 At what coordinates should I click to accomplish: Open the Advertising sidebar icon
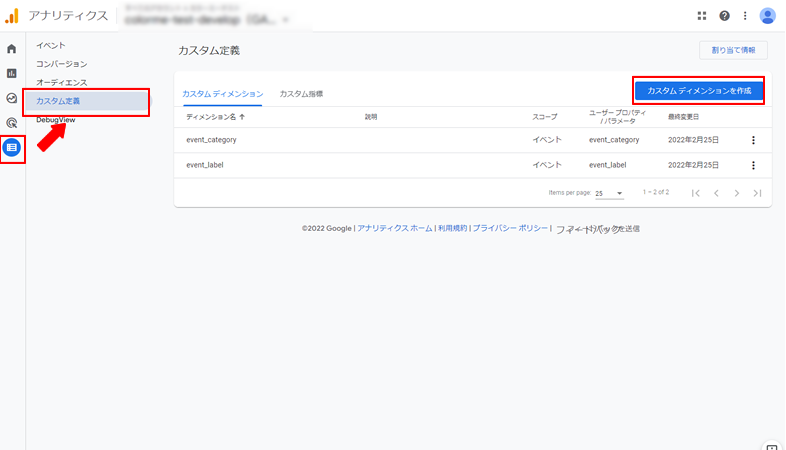(12, 123)
